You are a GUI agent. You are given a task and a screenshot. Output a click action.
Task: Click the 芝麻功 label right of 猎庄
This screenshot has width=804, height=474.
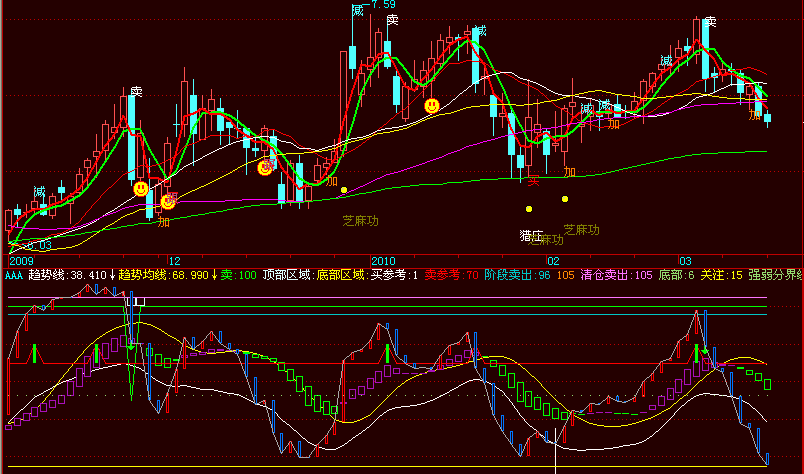coord(581,229)
